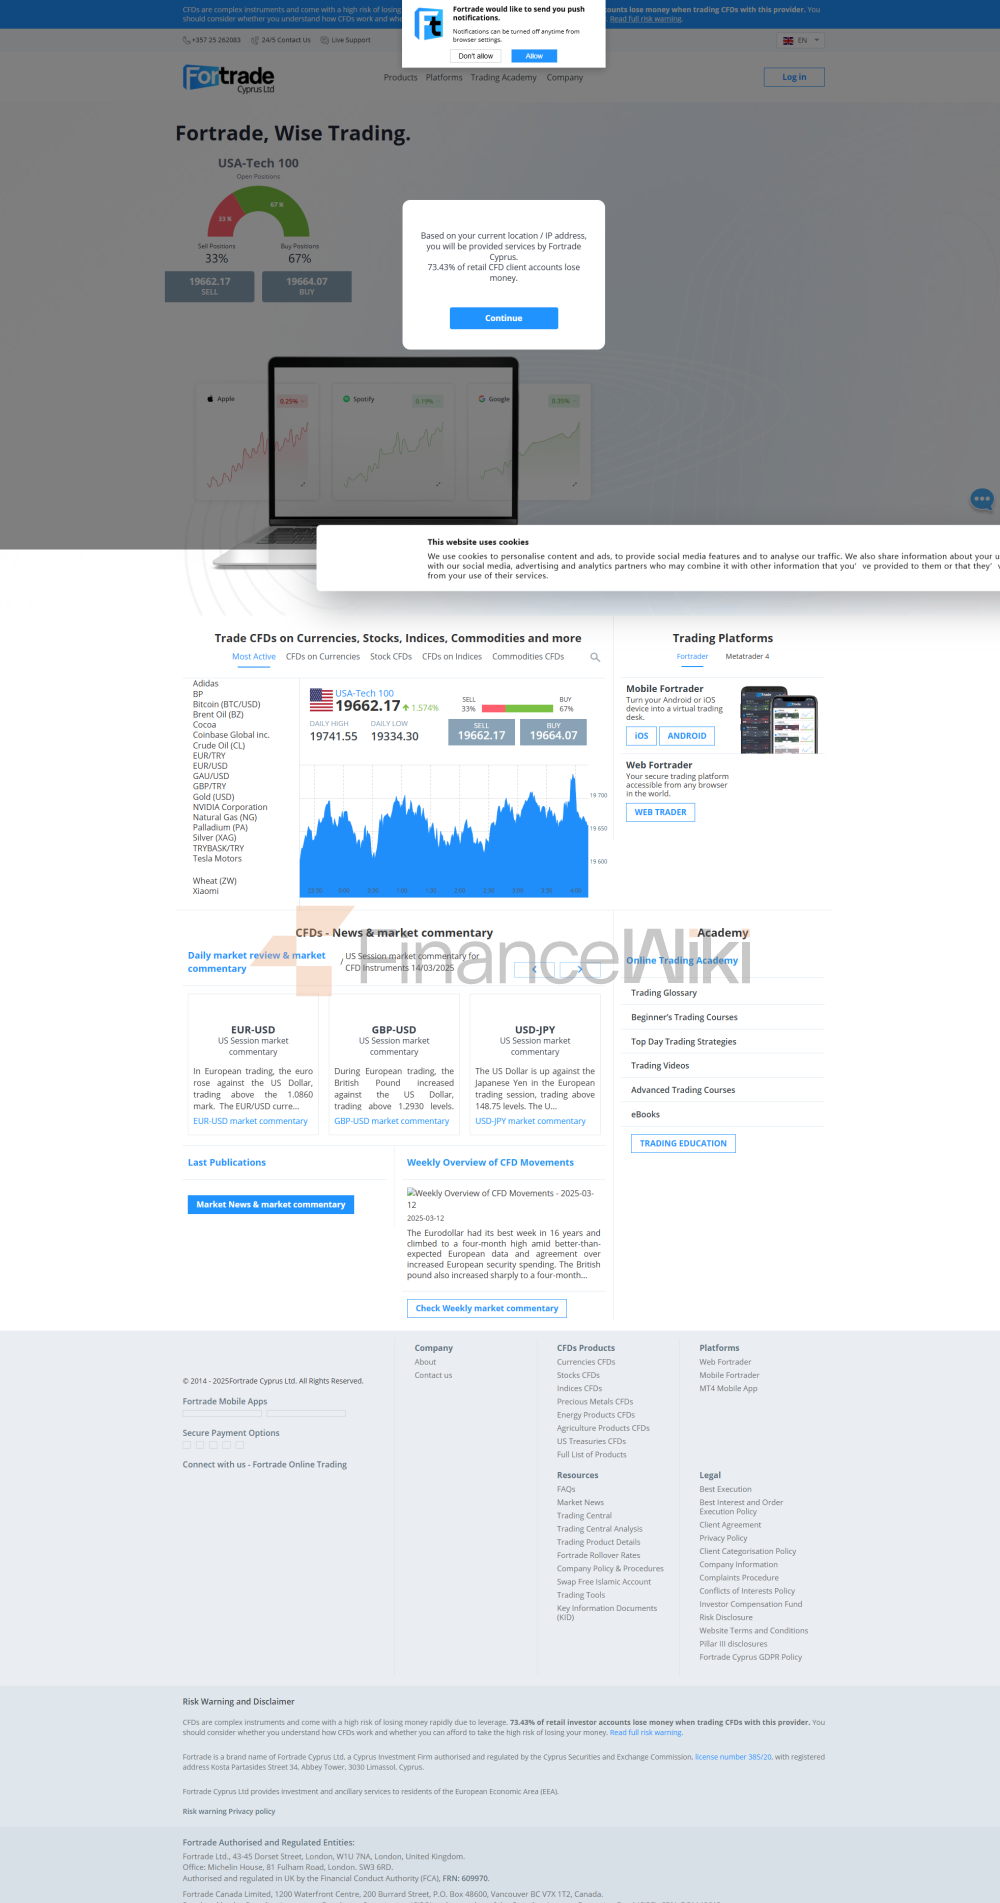Open Trading Glossary in the Academy list
1000x1903 pixels.
tap(664, 993)
